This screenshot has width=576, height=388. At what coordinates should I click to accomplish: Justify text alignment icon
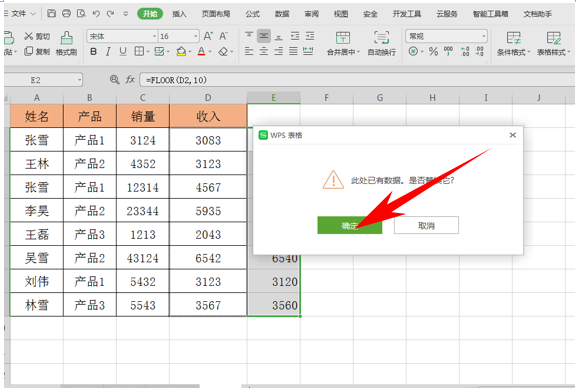click(x=293, y=51)
